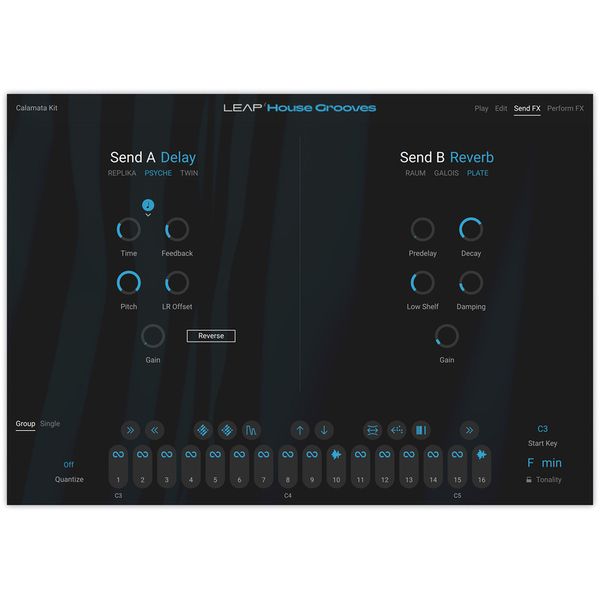Toggle the Tonality lock icon
The width and height of the screenshot is (600, 600).
(x=529, y=479)
